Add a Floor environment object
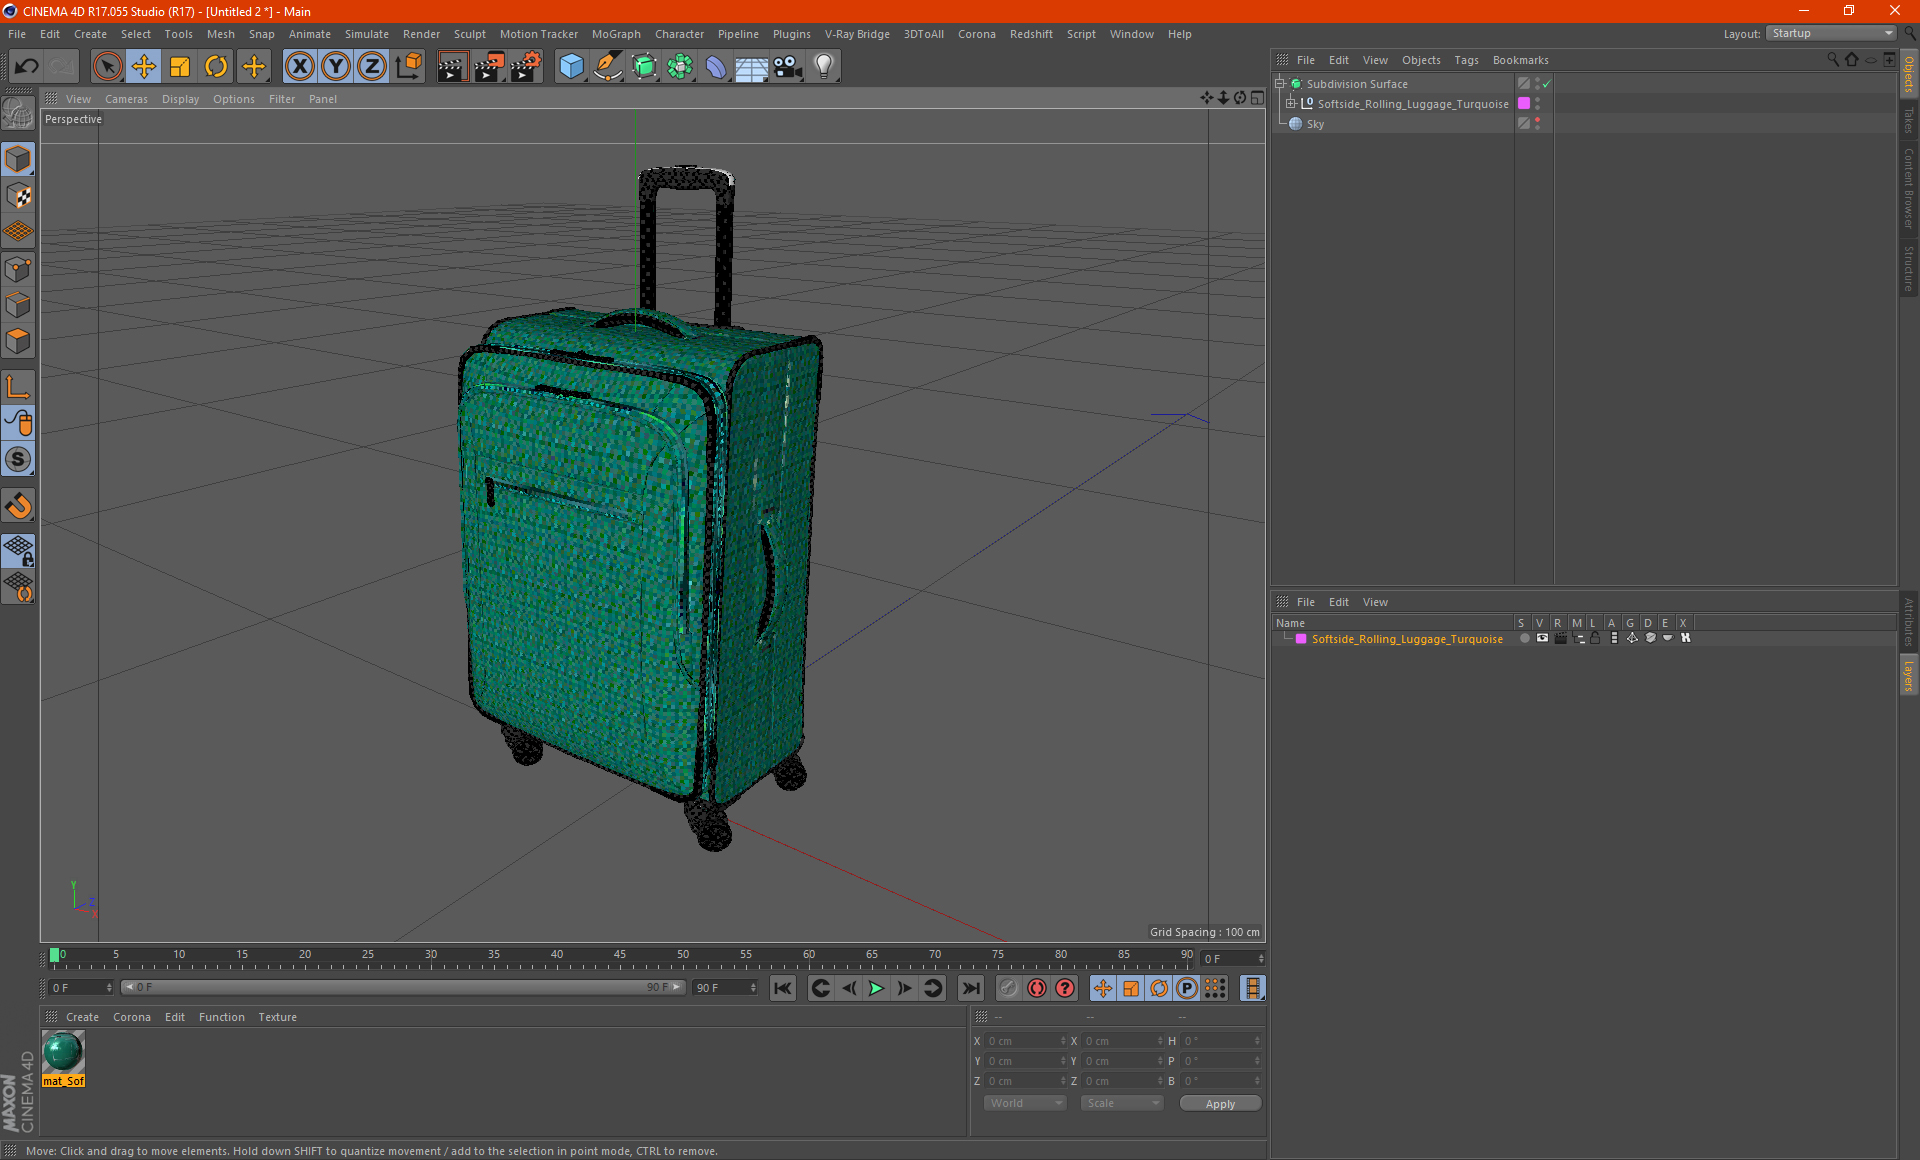 752,66
